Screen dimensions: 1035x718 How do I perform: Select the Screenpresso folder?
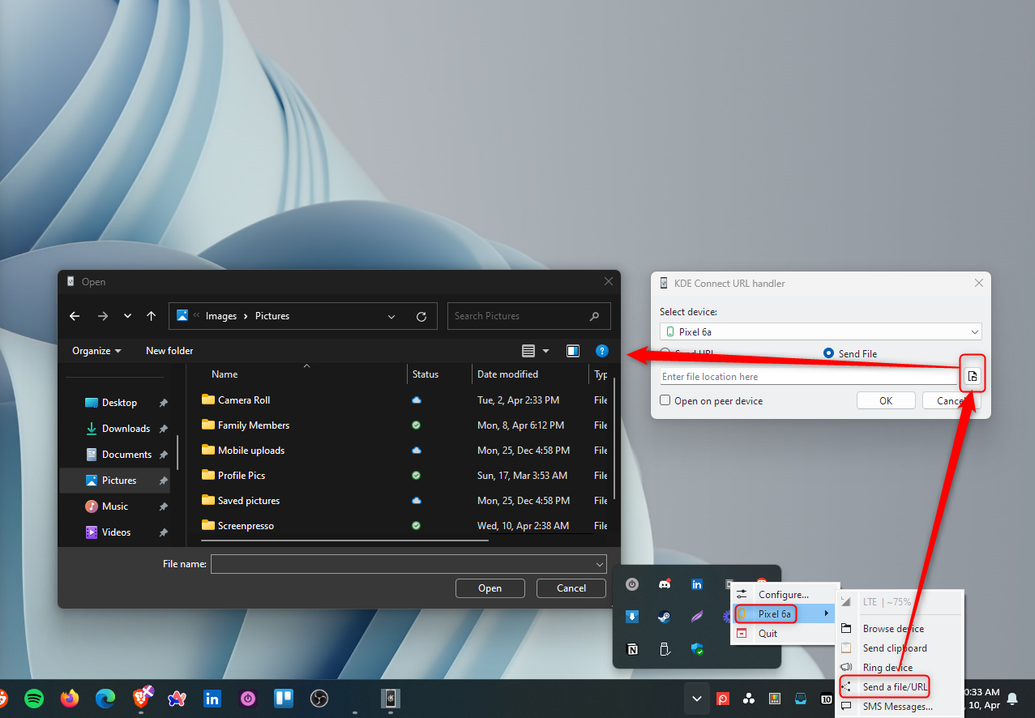pos(246,526)
